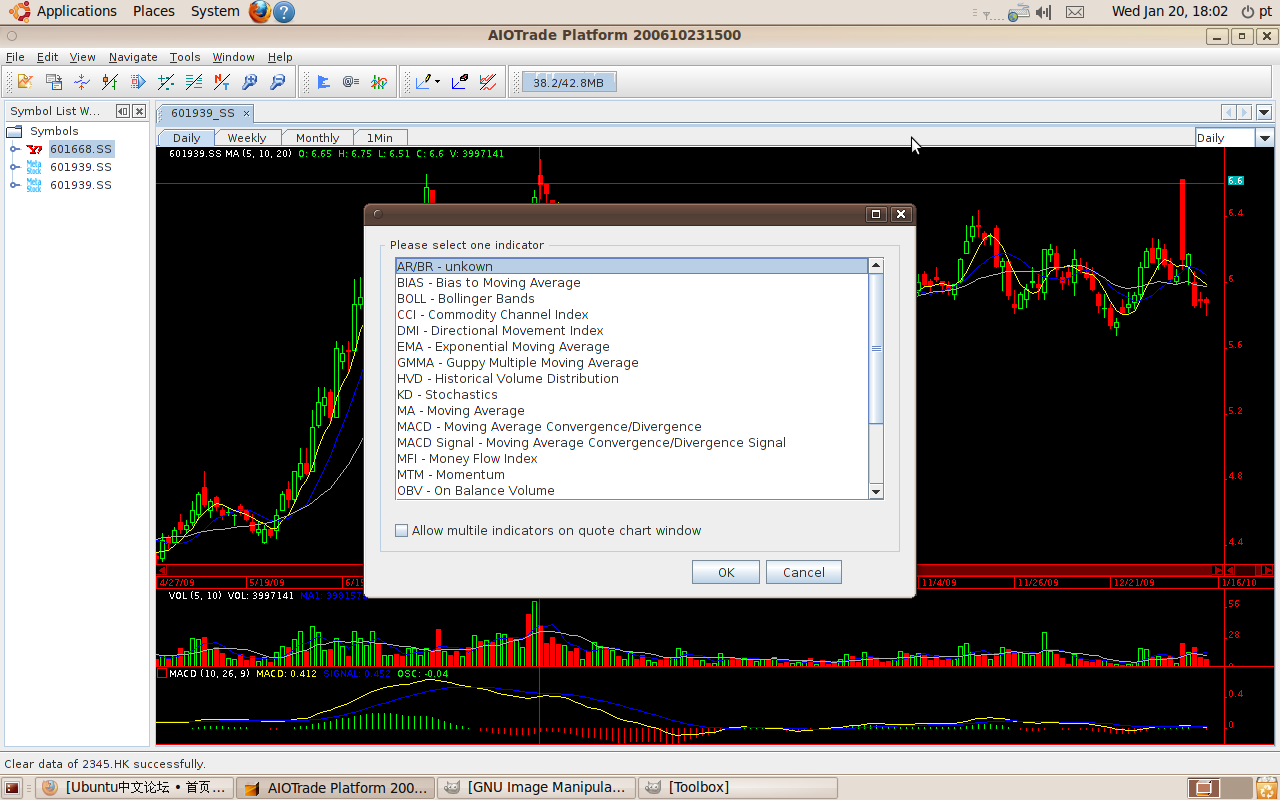Click the zoom in magnifier toolbar icon

point(250,82)
